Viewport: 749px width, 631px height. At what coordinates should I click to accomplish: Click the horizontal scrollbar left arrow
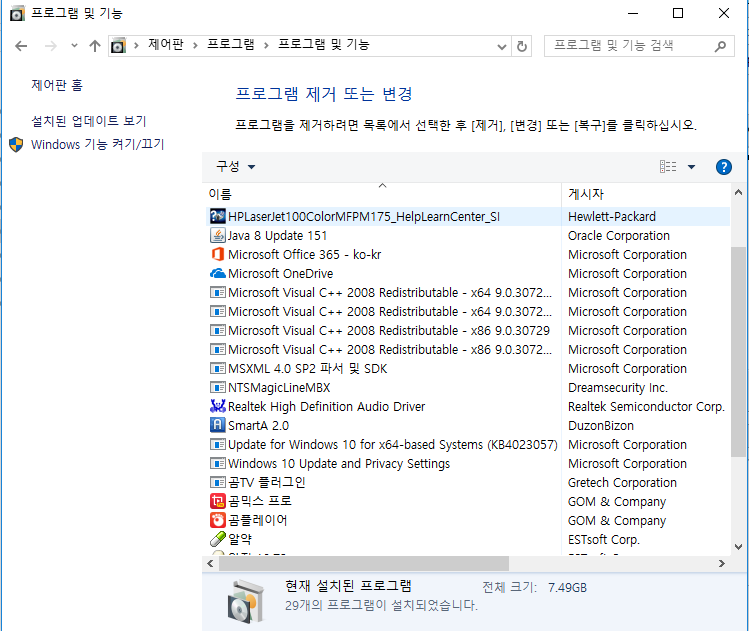click(210, 564)
